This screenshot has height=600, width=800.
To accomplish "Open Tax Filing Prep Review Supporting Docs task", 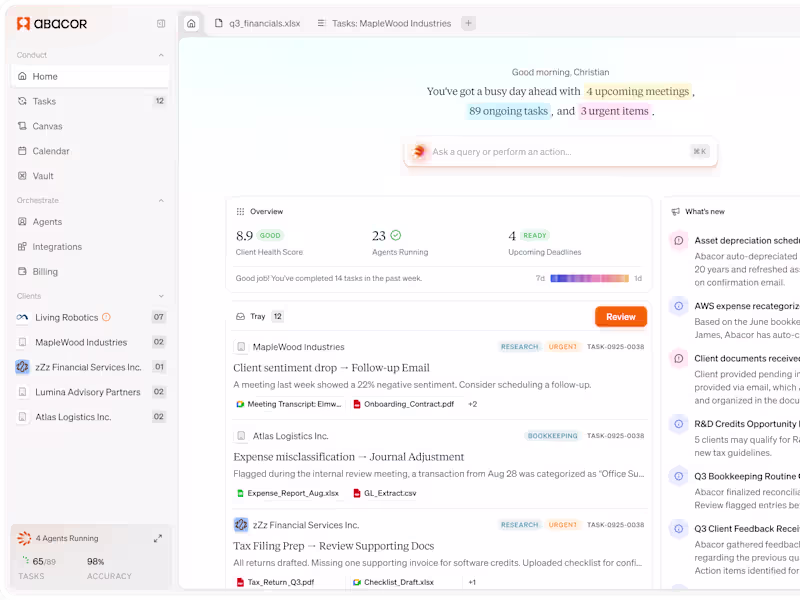I will click(x=334, y=546).
